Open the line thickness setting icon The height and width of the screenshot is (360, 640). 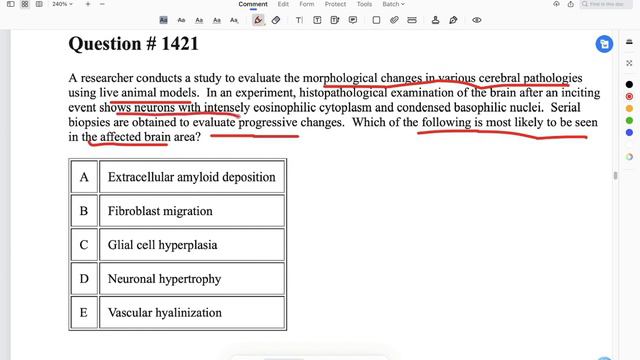point(629,42)
